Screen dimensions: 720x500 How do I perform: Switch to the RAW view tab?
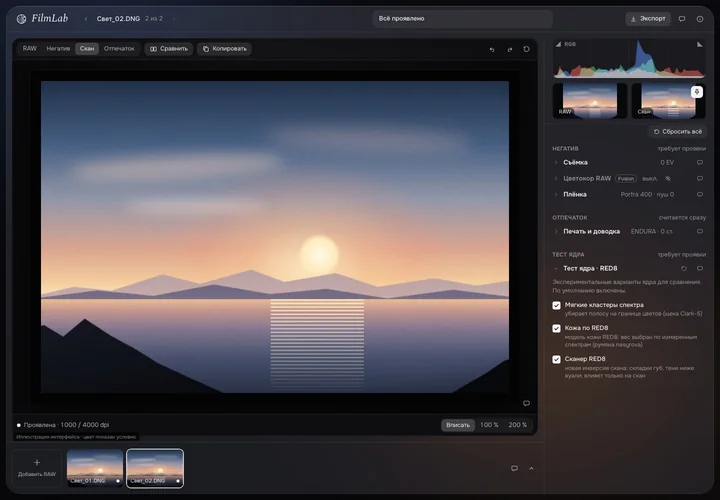(x=30, y=49)
